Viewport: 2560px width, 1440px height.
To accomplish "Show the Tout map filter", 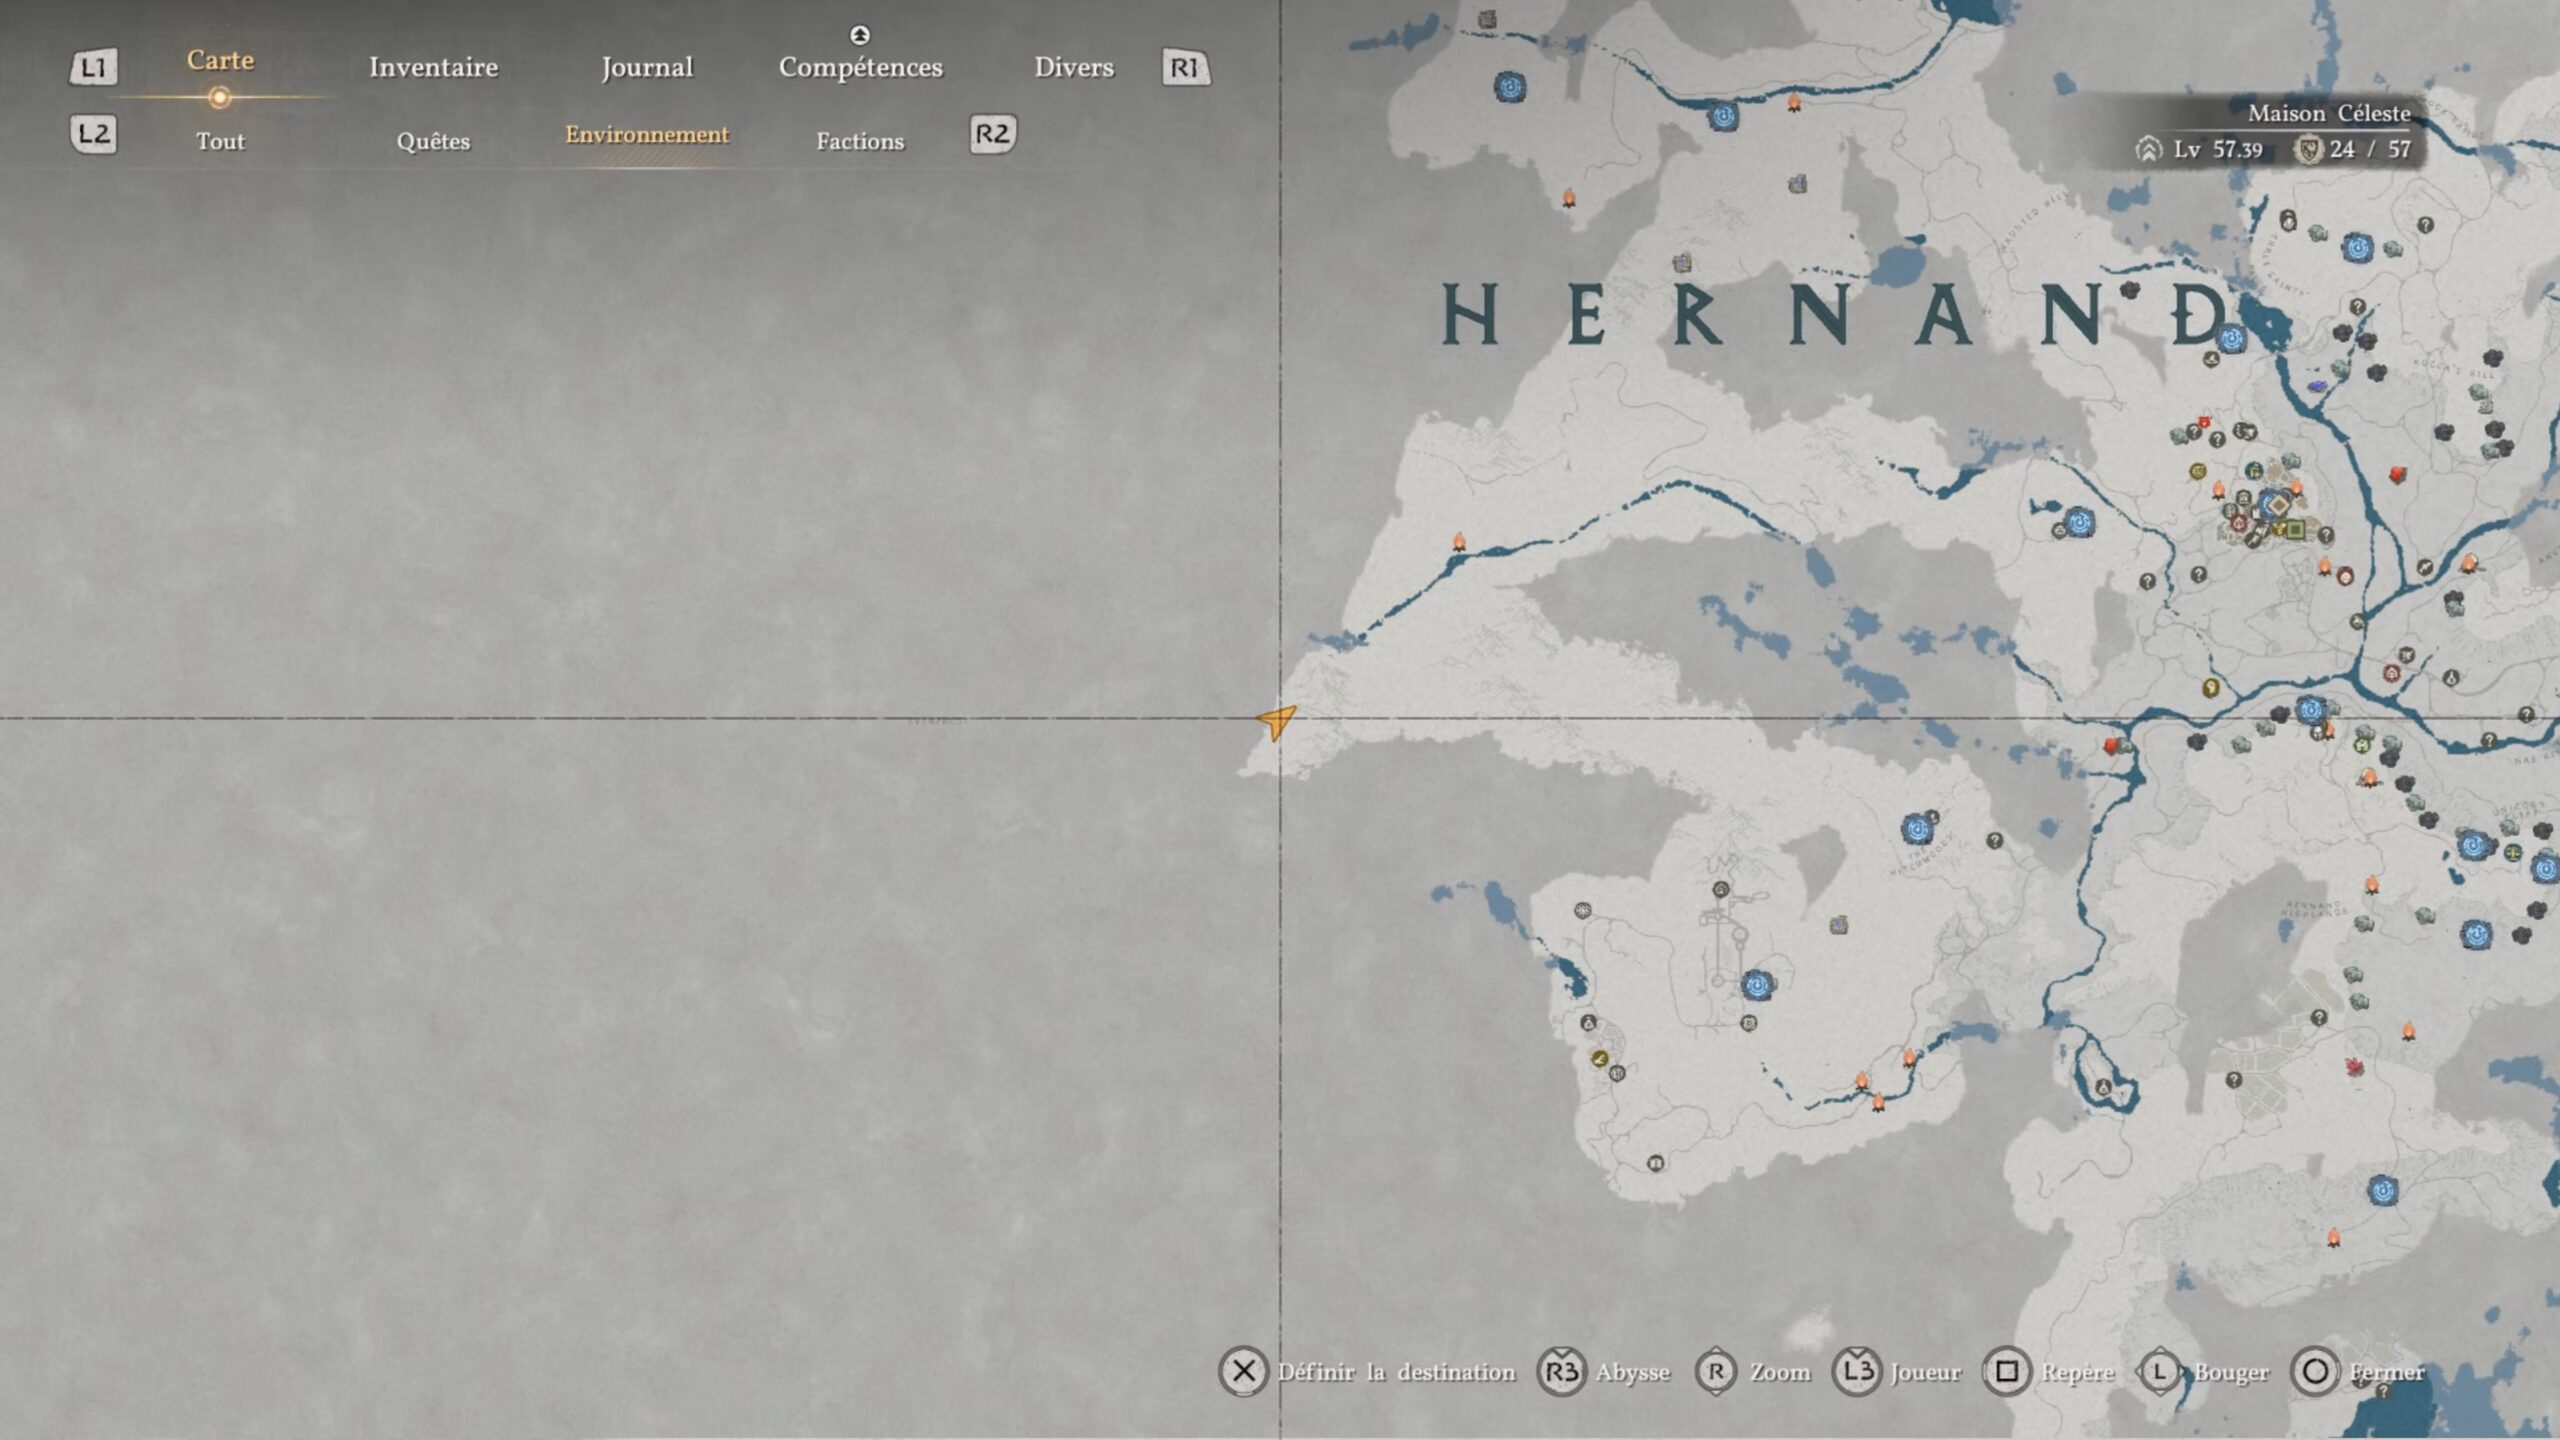I will click(220, 141).
